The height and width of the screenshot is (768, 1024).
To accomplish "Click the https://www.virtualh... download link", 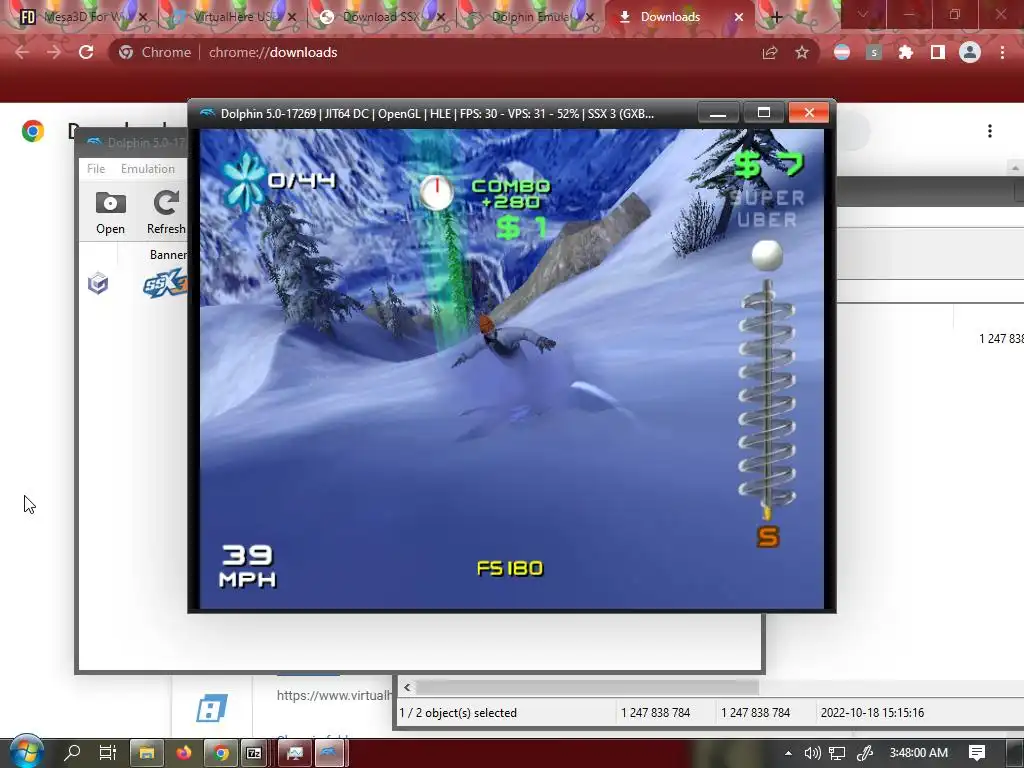I will (334, 696).
